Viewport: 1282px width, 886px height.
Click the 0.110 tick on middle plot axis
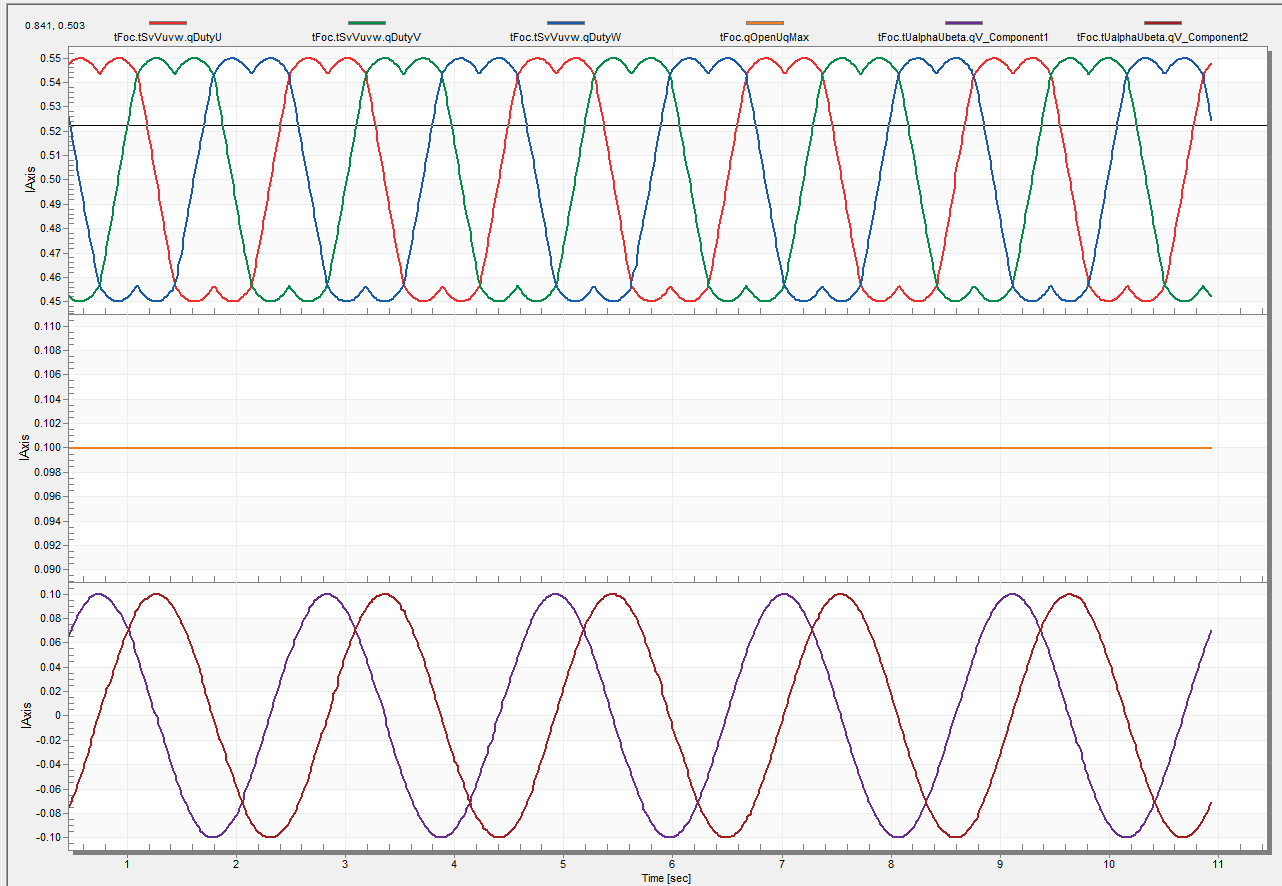click(x=48, y=326)
